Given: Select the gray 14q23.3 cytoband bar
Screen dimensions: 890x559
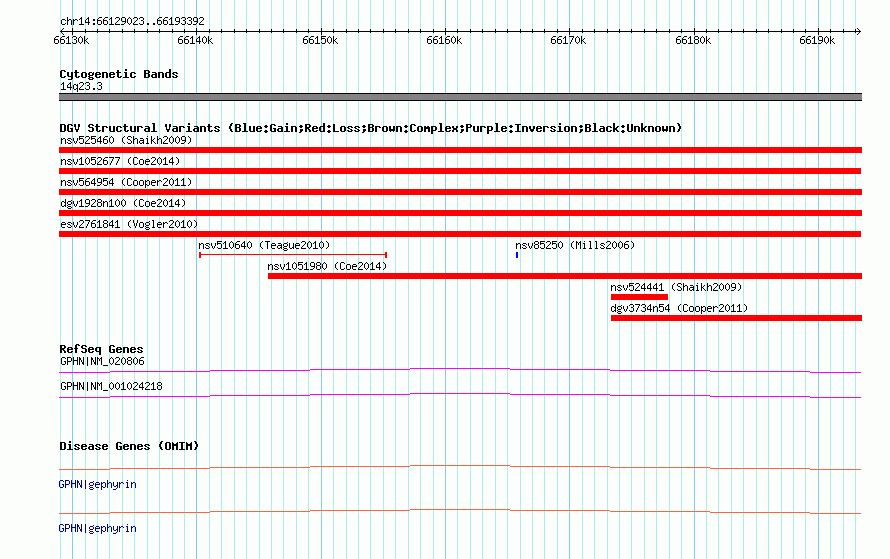Looking at the screenshot, I should (460, 97).
